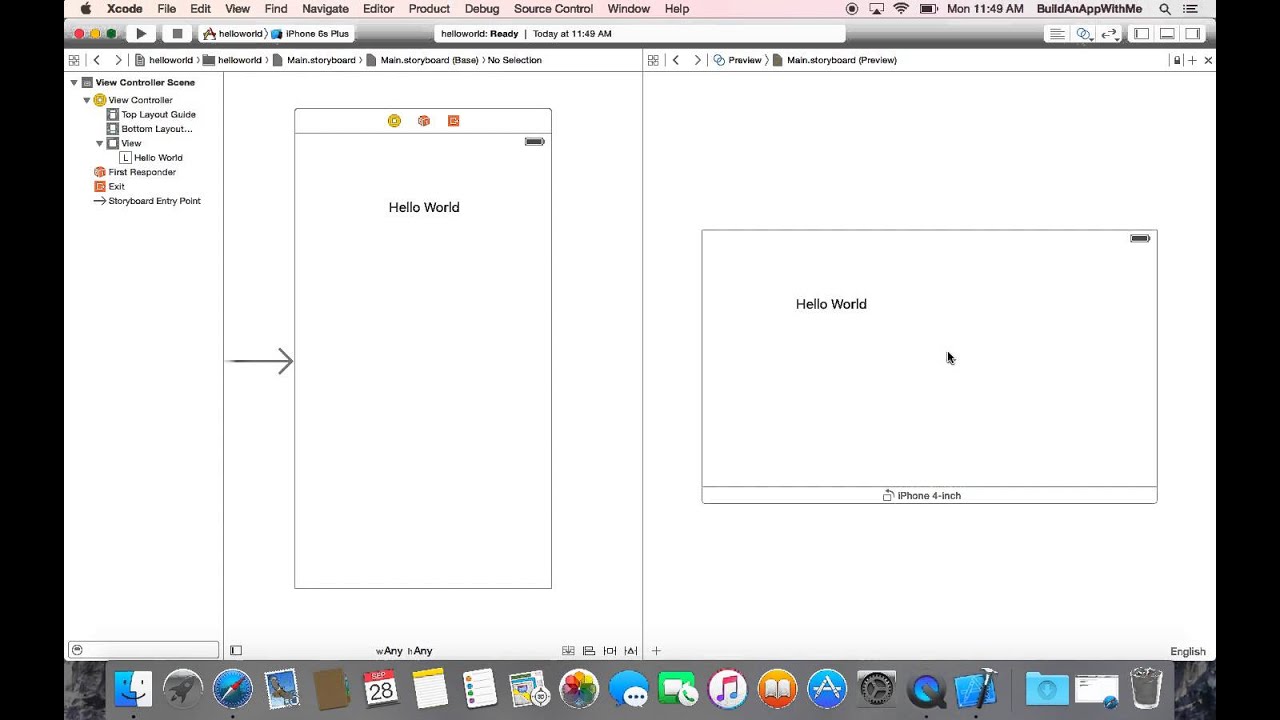Toggle the Utilities panel
1280x720 pixels.
[x=1193, y=34]
